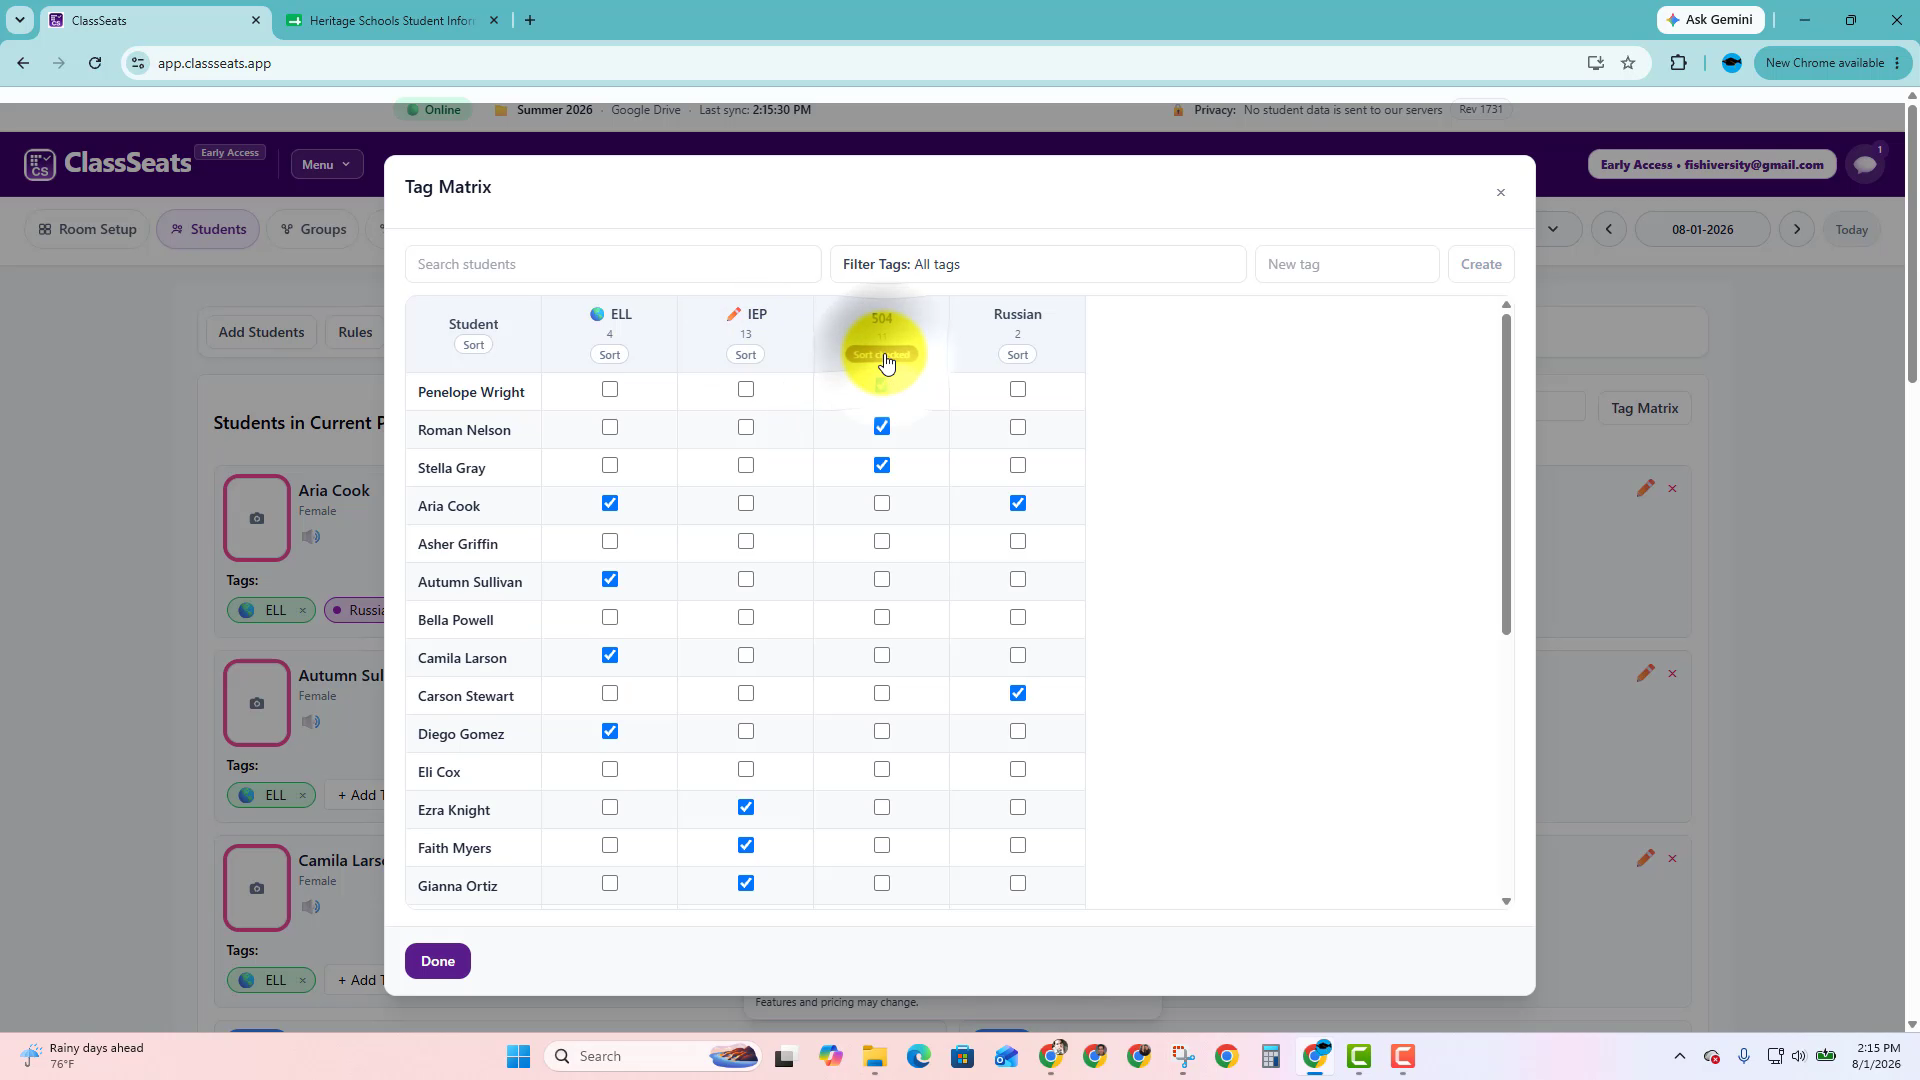Uncheck the Russian box for Aria Cook
This screenshot has width=1920, height=1080.
1018,503
